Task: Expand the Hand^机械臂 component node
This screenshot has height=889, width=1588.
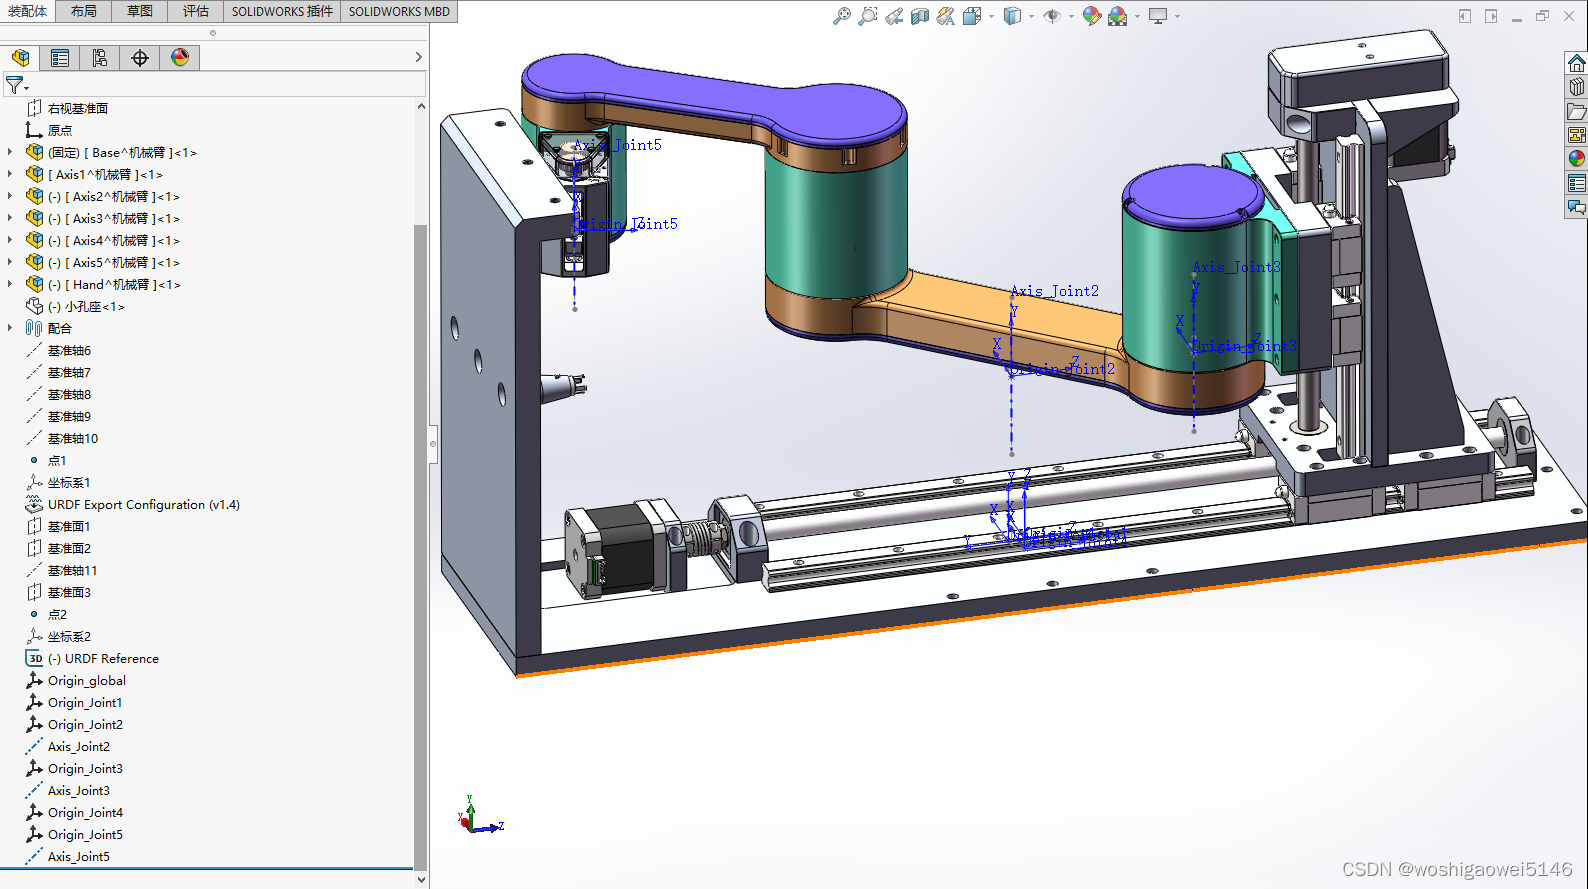Action: click(11, 284)
